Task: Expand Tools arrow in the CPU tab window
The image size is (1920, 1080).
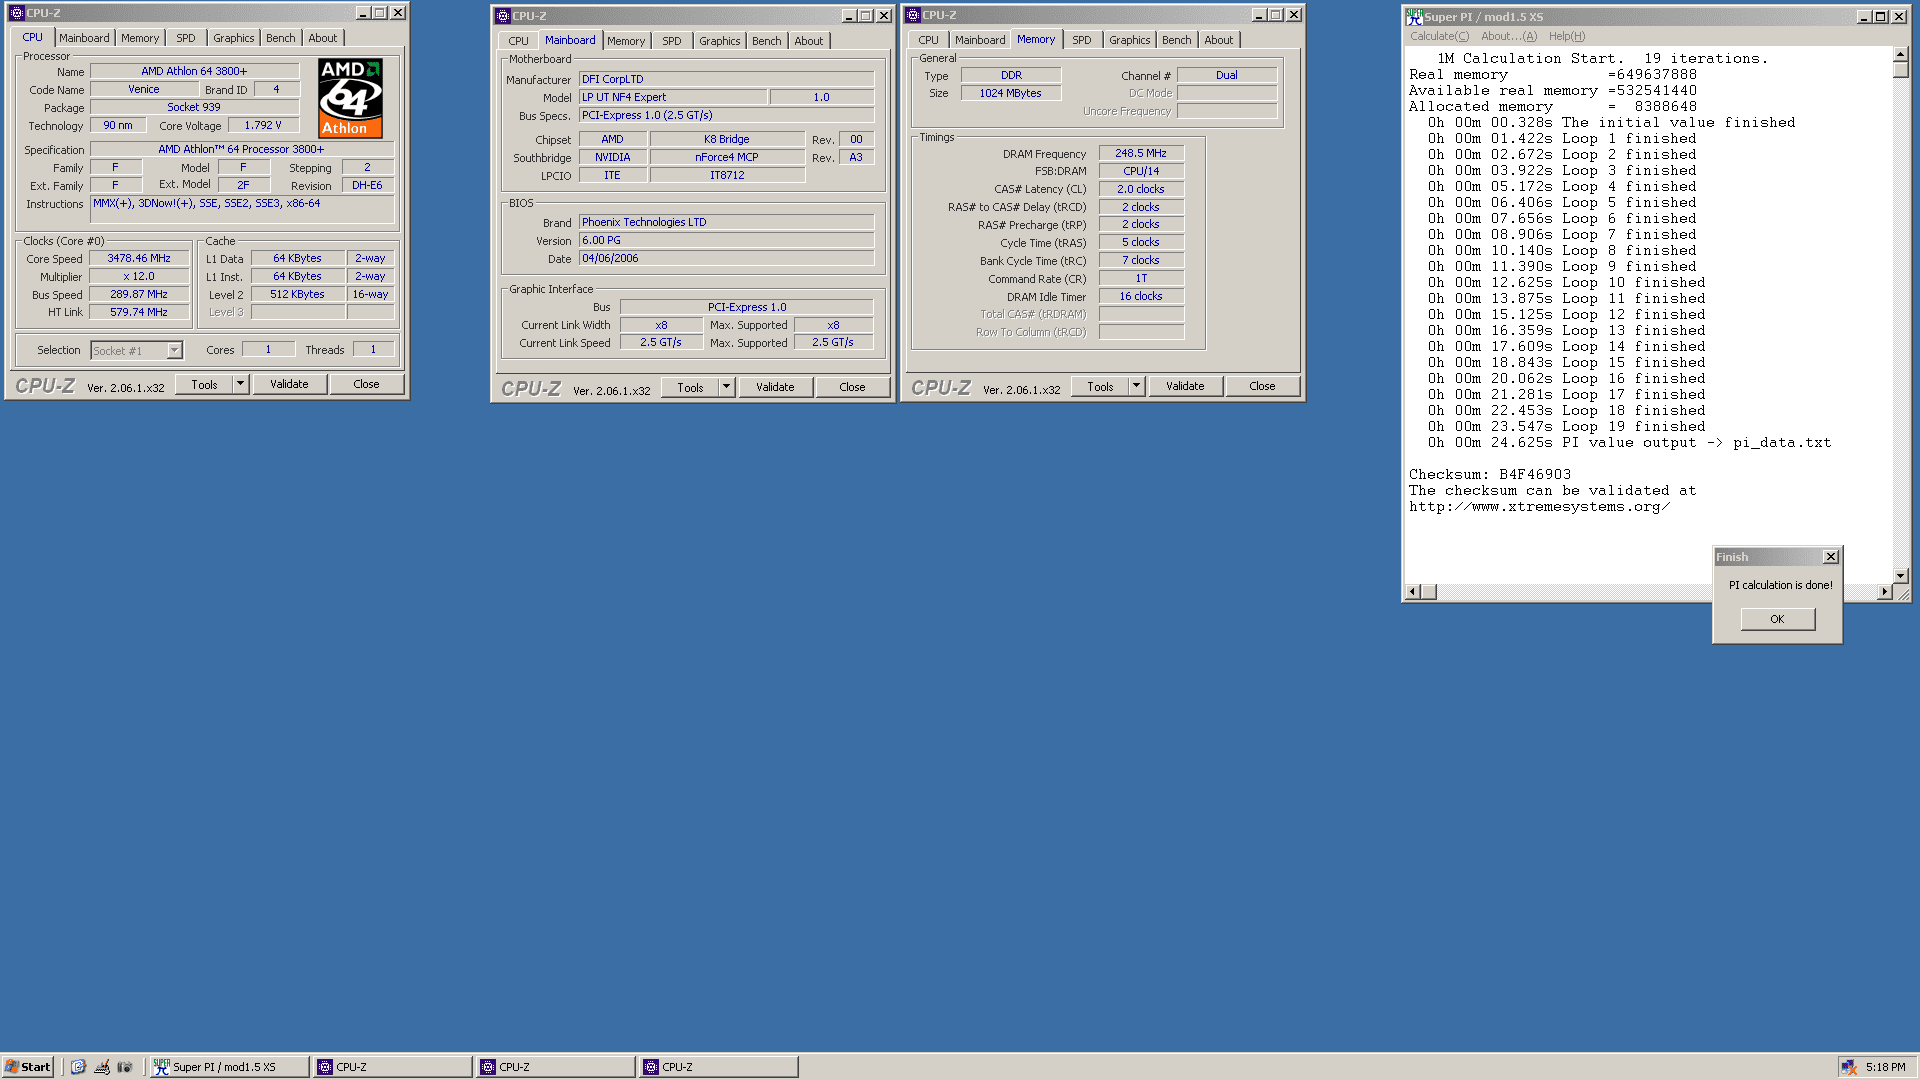Action: (x=240, y=384)
